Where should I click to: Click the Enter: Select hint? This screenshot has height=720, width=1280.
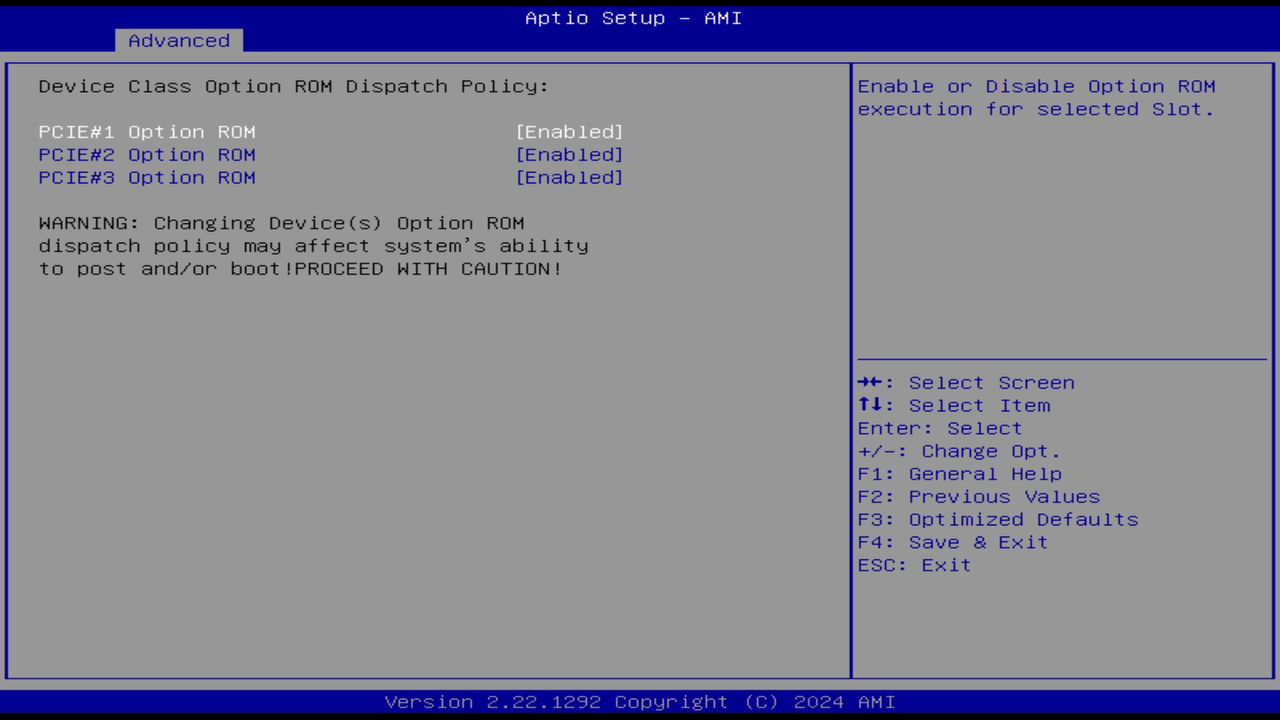click(940, 429)
